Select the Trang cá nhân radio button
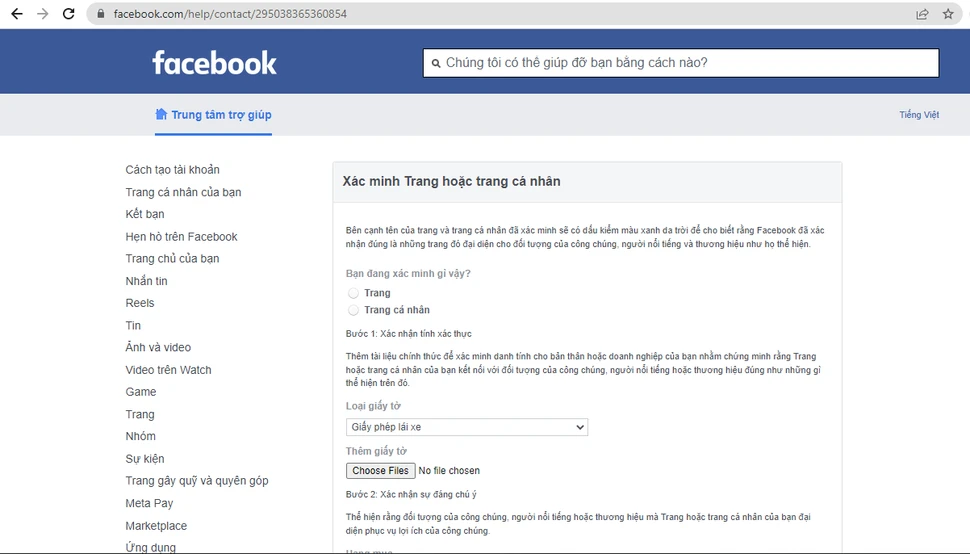Screen dimensions: 970x554 coord(353,310)
